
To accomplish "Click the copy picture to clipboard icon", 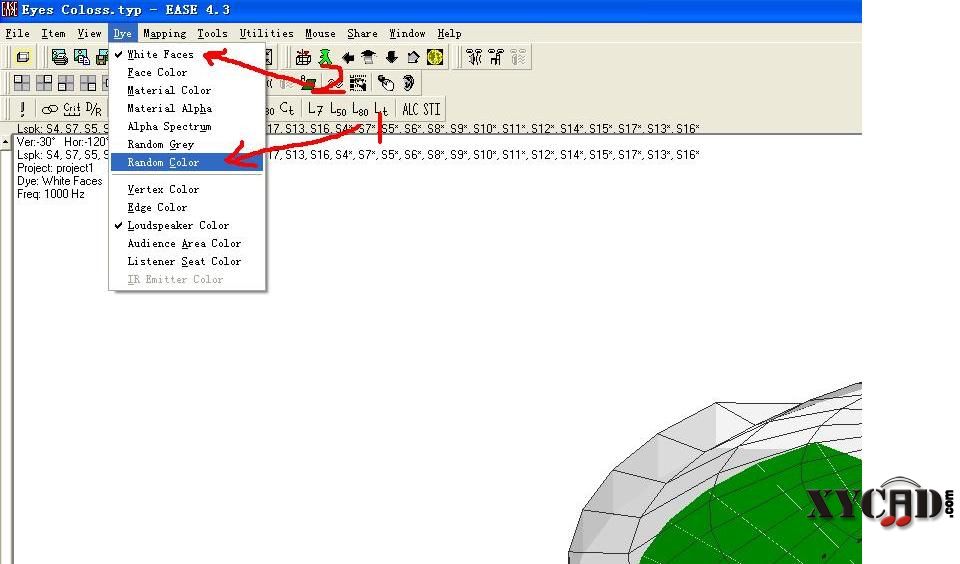I will click(x=81, y=58).
